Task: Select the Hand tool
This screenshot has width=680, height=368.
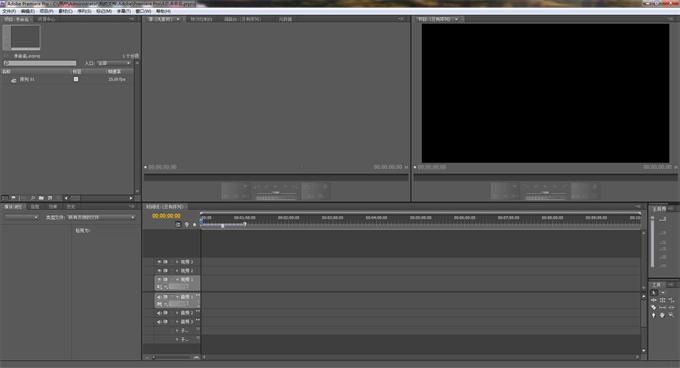Action: [x=662, y=315]
